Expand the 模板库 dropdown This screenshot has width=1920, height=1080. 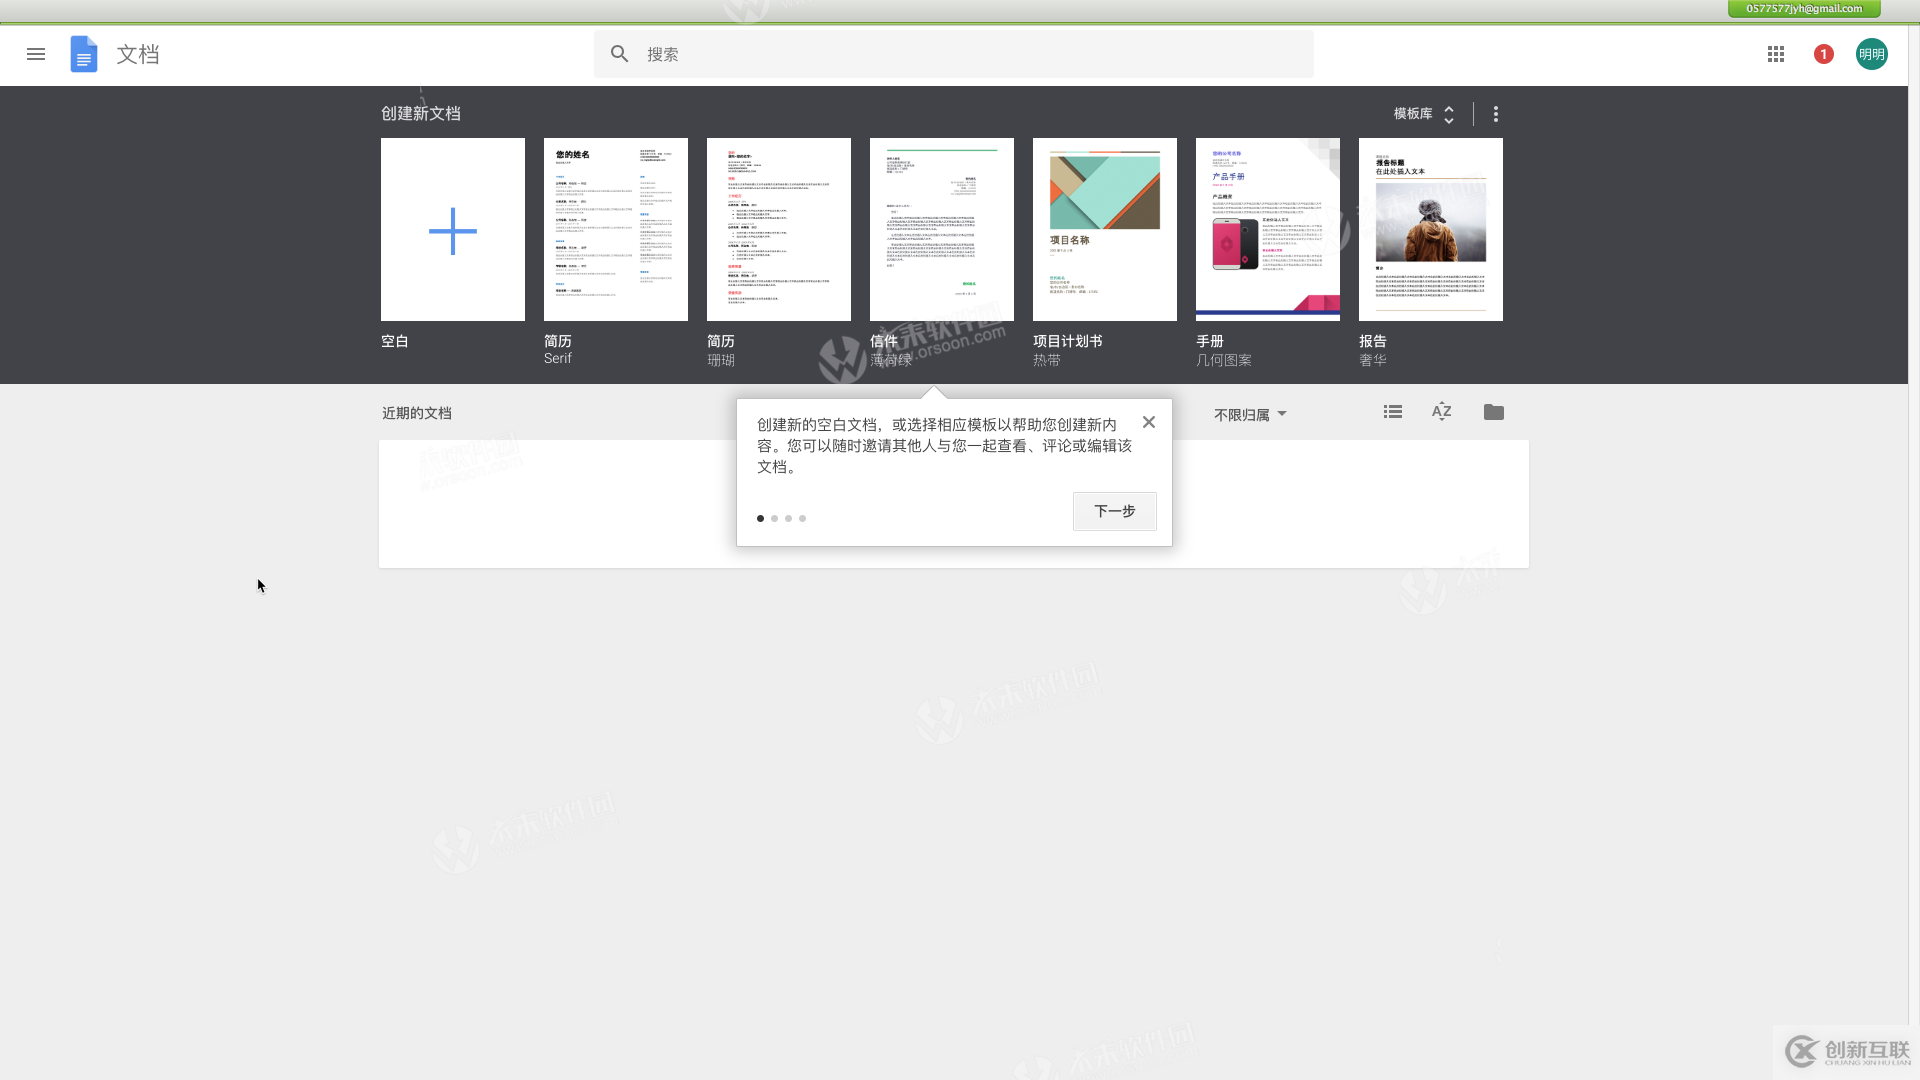coord(1423,113)
